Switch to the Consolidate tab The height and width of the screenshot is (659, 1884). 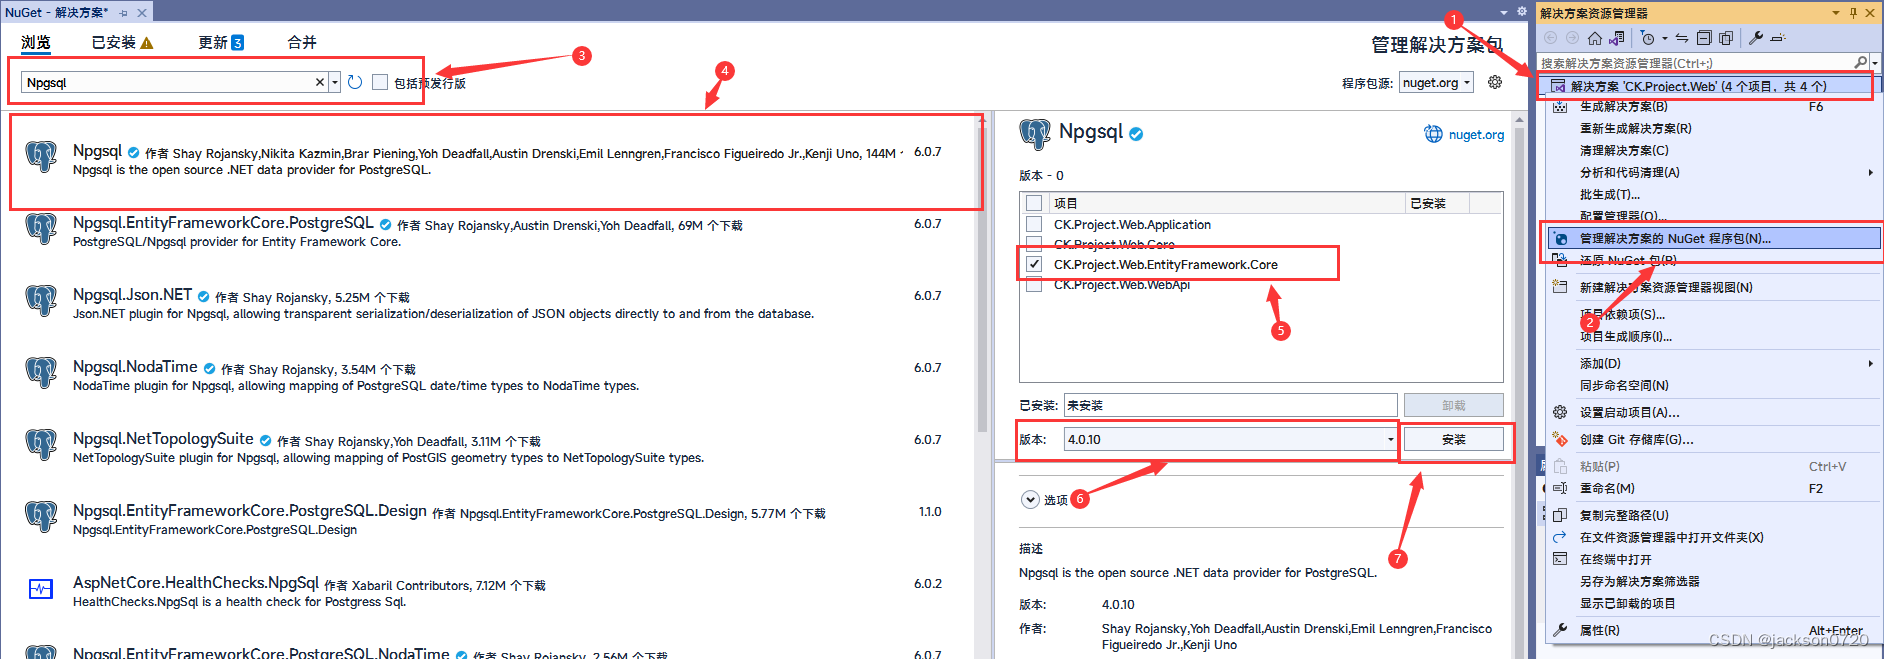pyautogui.click(x=302, y=42)
